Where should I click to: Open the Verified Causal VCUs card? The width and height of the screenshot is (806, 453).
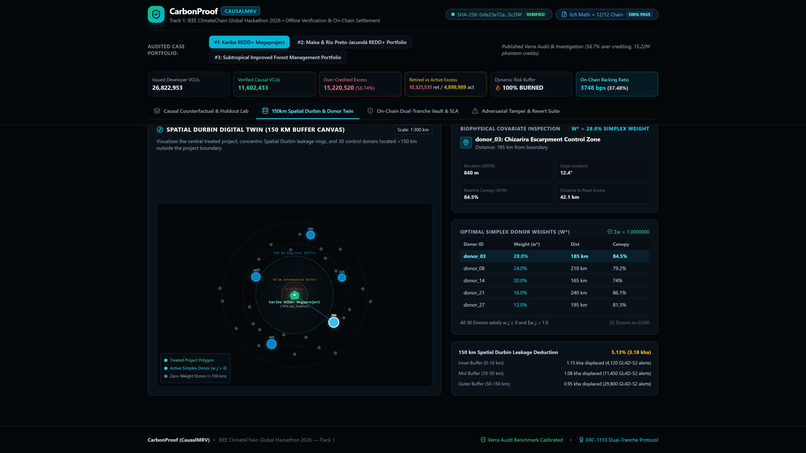coord(274,84)
